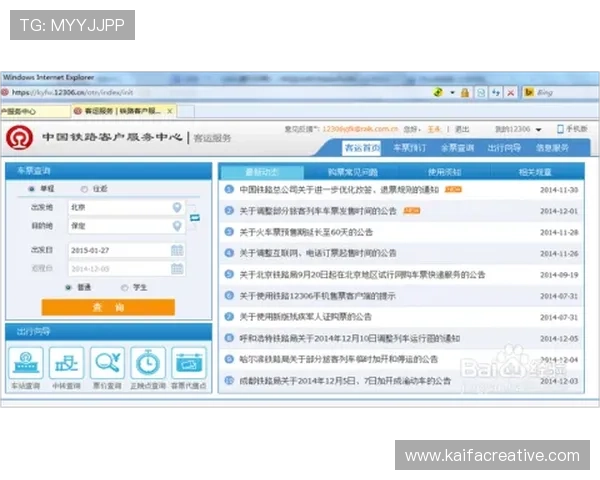Open notice about 火车票预售期延长至60天
Screen dimensions: 600x480
(306, 232)
